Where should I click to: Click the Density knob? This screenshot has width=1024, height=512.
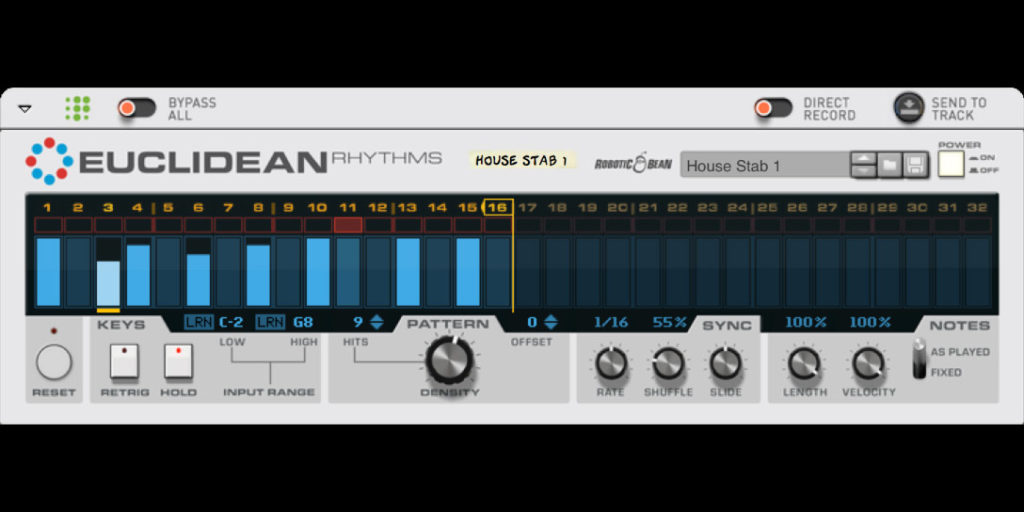[449, 361]
